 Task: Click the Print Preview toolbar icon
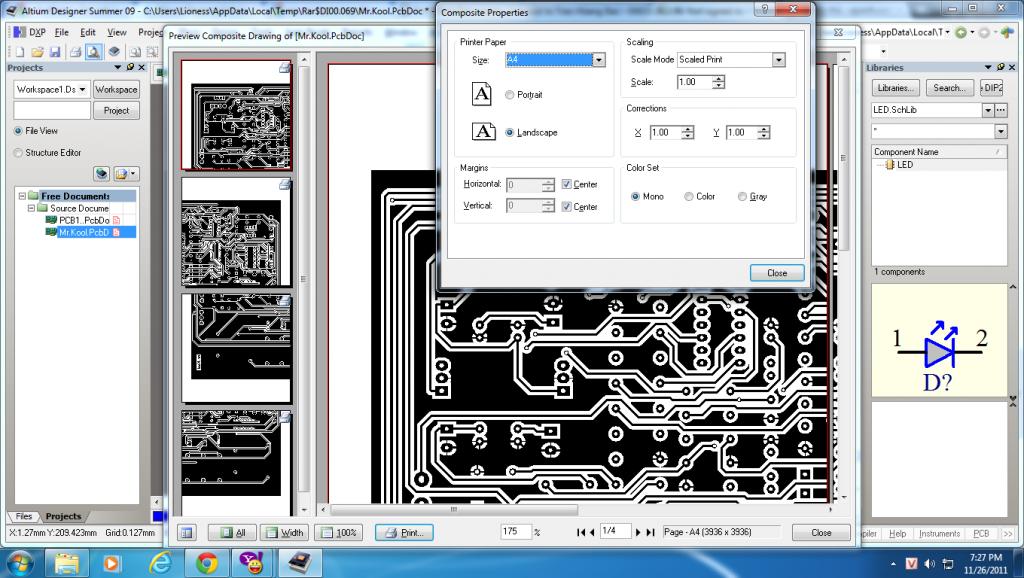93,51
